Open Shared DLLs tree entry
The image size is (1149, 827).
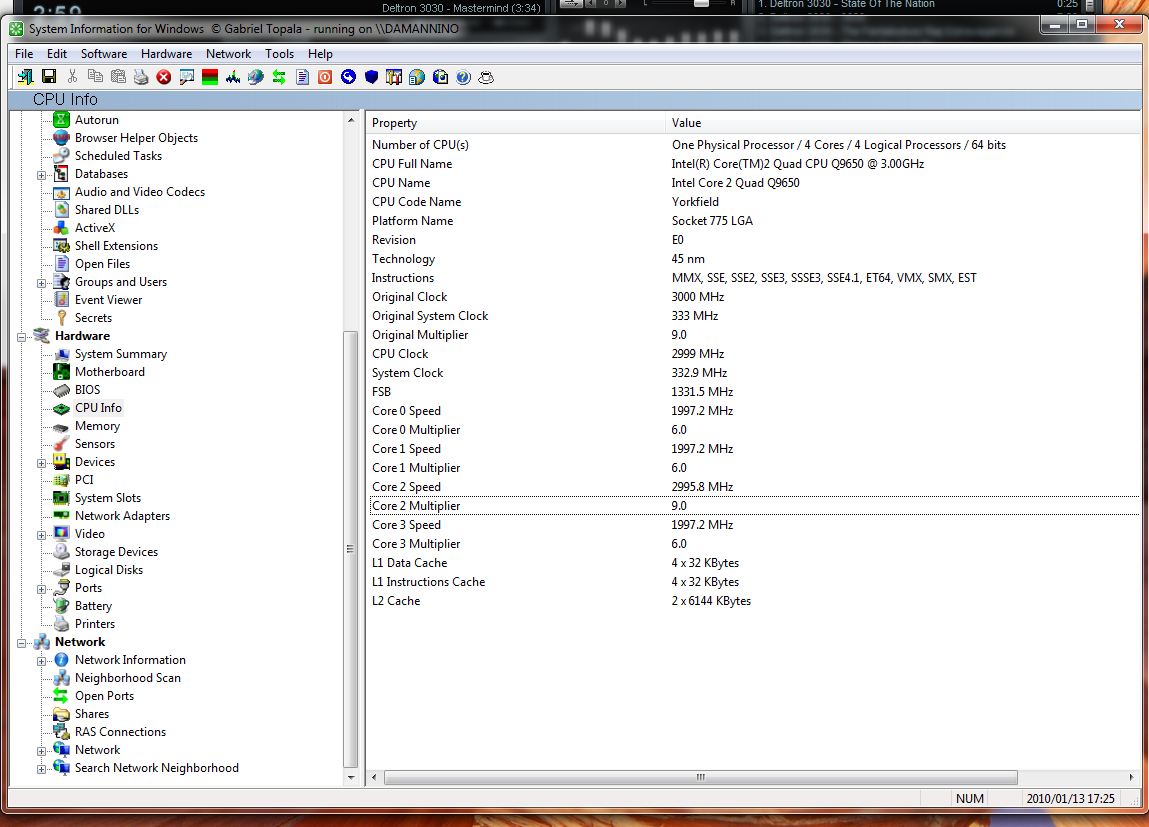107,209
